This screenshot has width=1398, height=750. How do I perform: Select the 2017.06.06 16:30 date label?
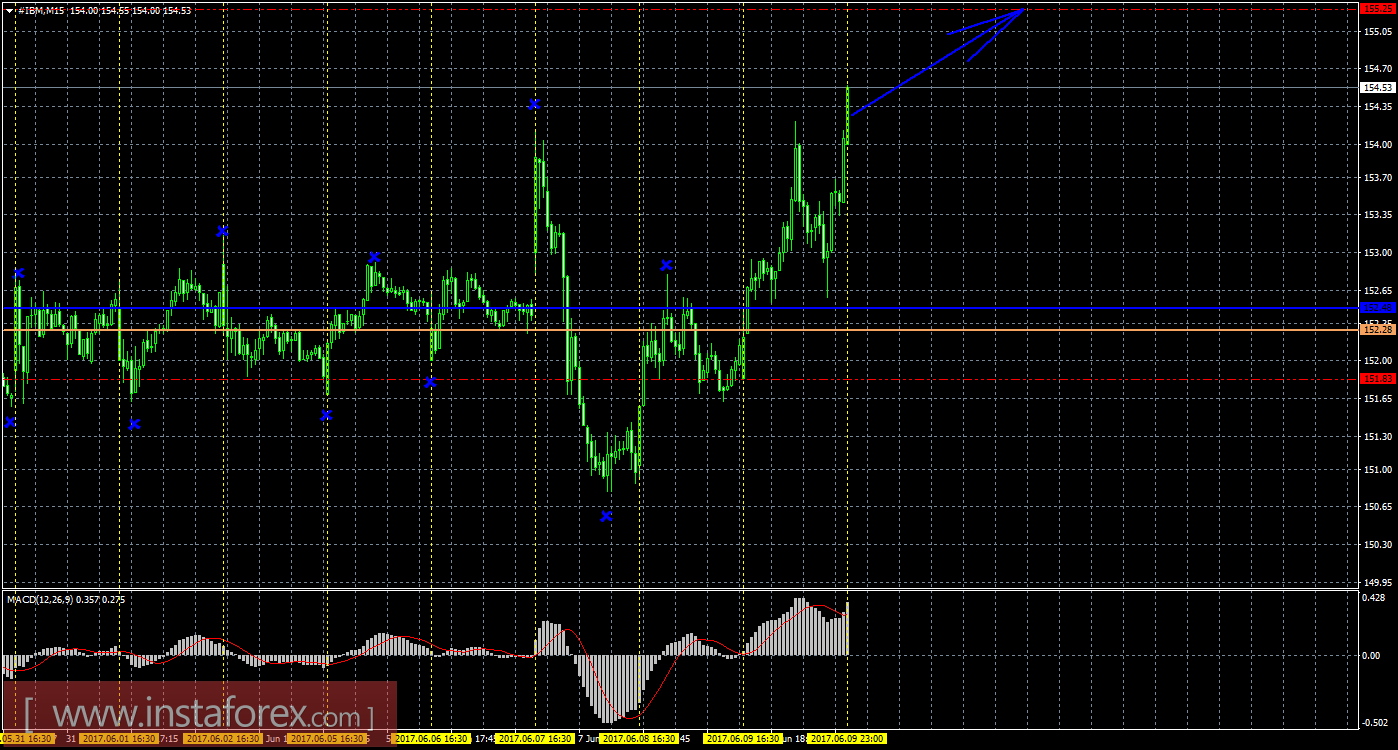point(432,739)
